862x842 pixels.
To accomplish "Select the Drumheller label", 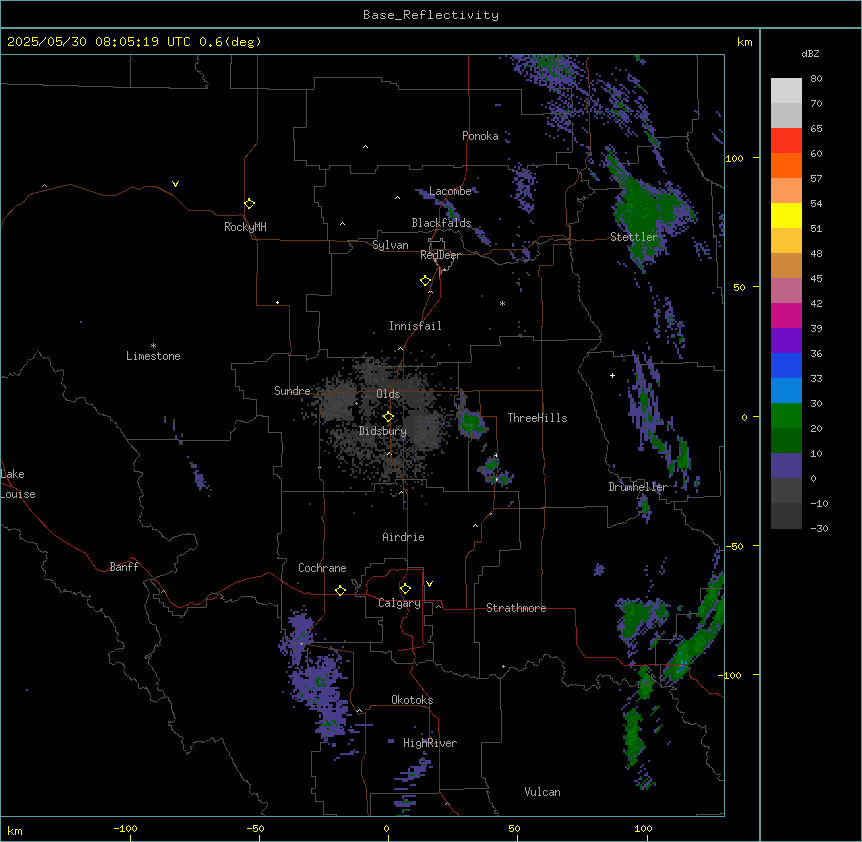I will coord(638,487).
